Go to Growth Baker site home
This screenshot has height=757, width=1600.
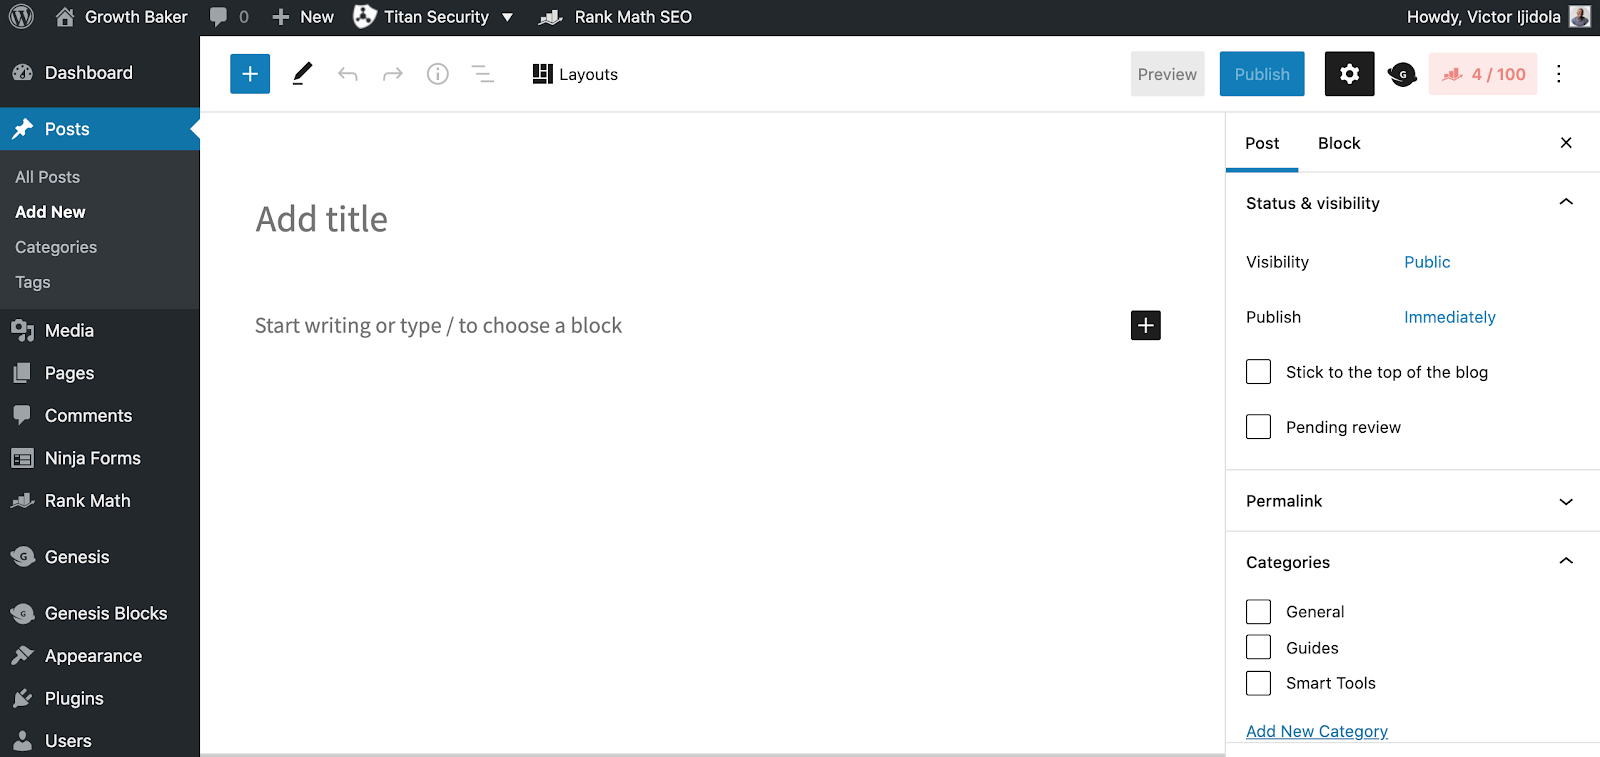[121, 17]
